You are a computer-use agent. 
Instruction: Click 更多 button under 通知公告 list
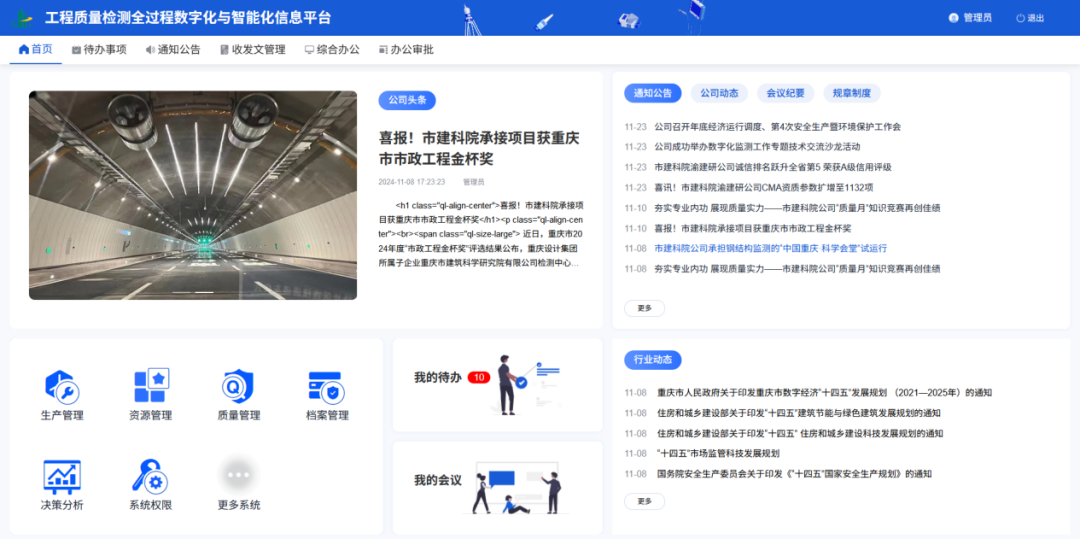644,308
